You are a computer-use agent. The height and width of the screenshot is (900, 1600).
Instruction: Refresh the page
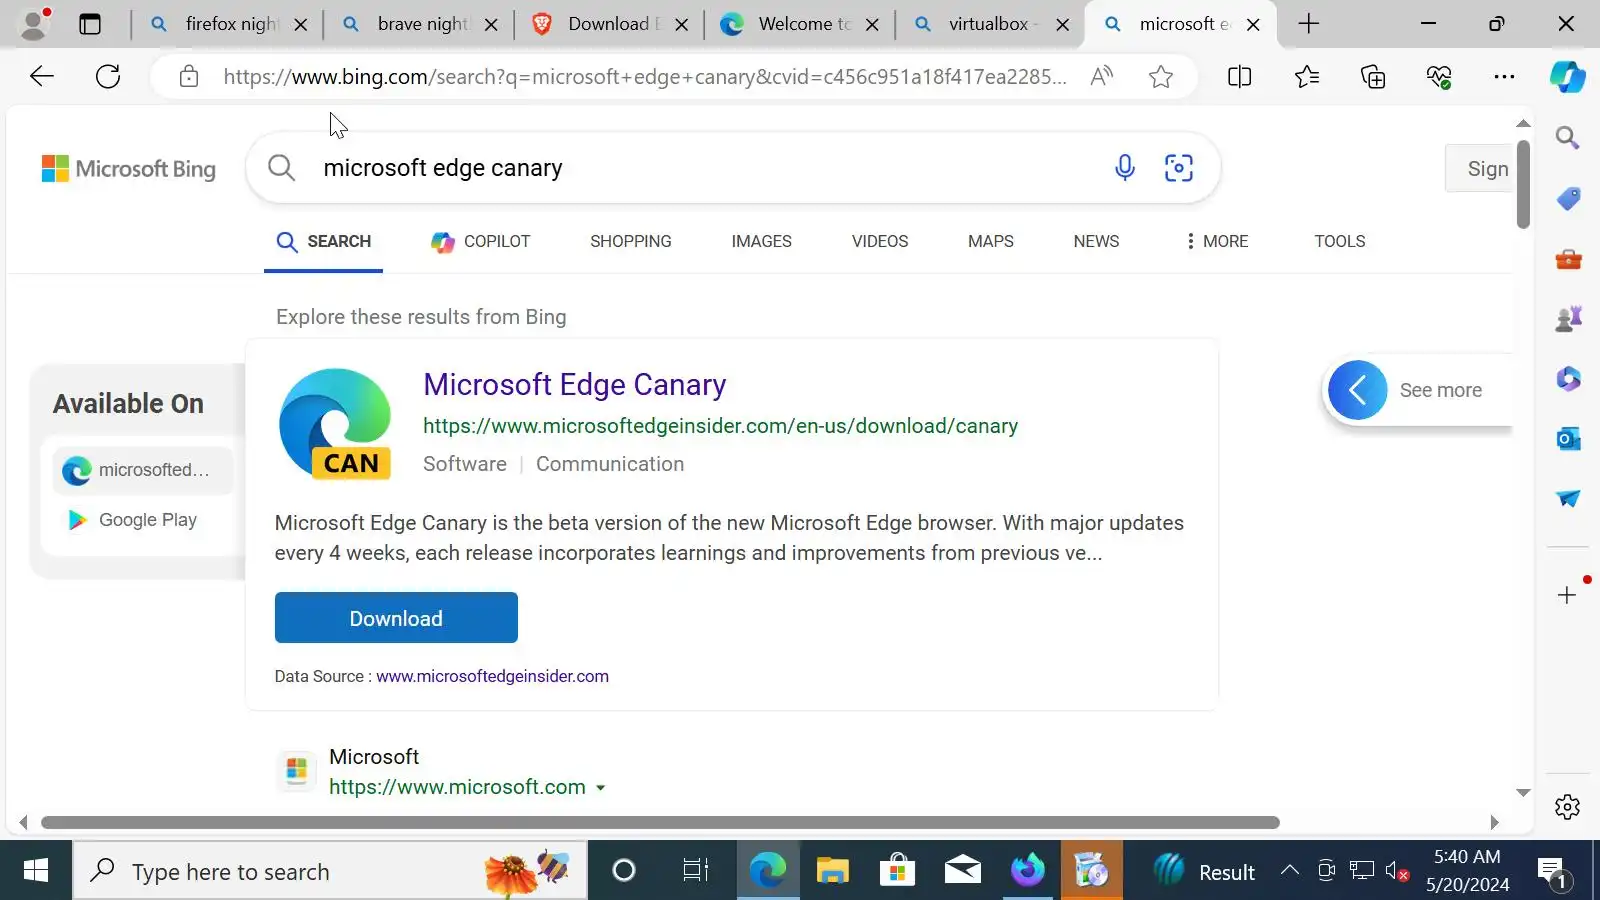[x=108, y=76]
